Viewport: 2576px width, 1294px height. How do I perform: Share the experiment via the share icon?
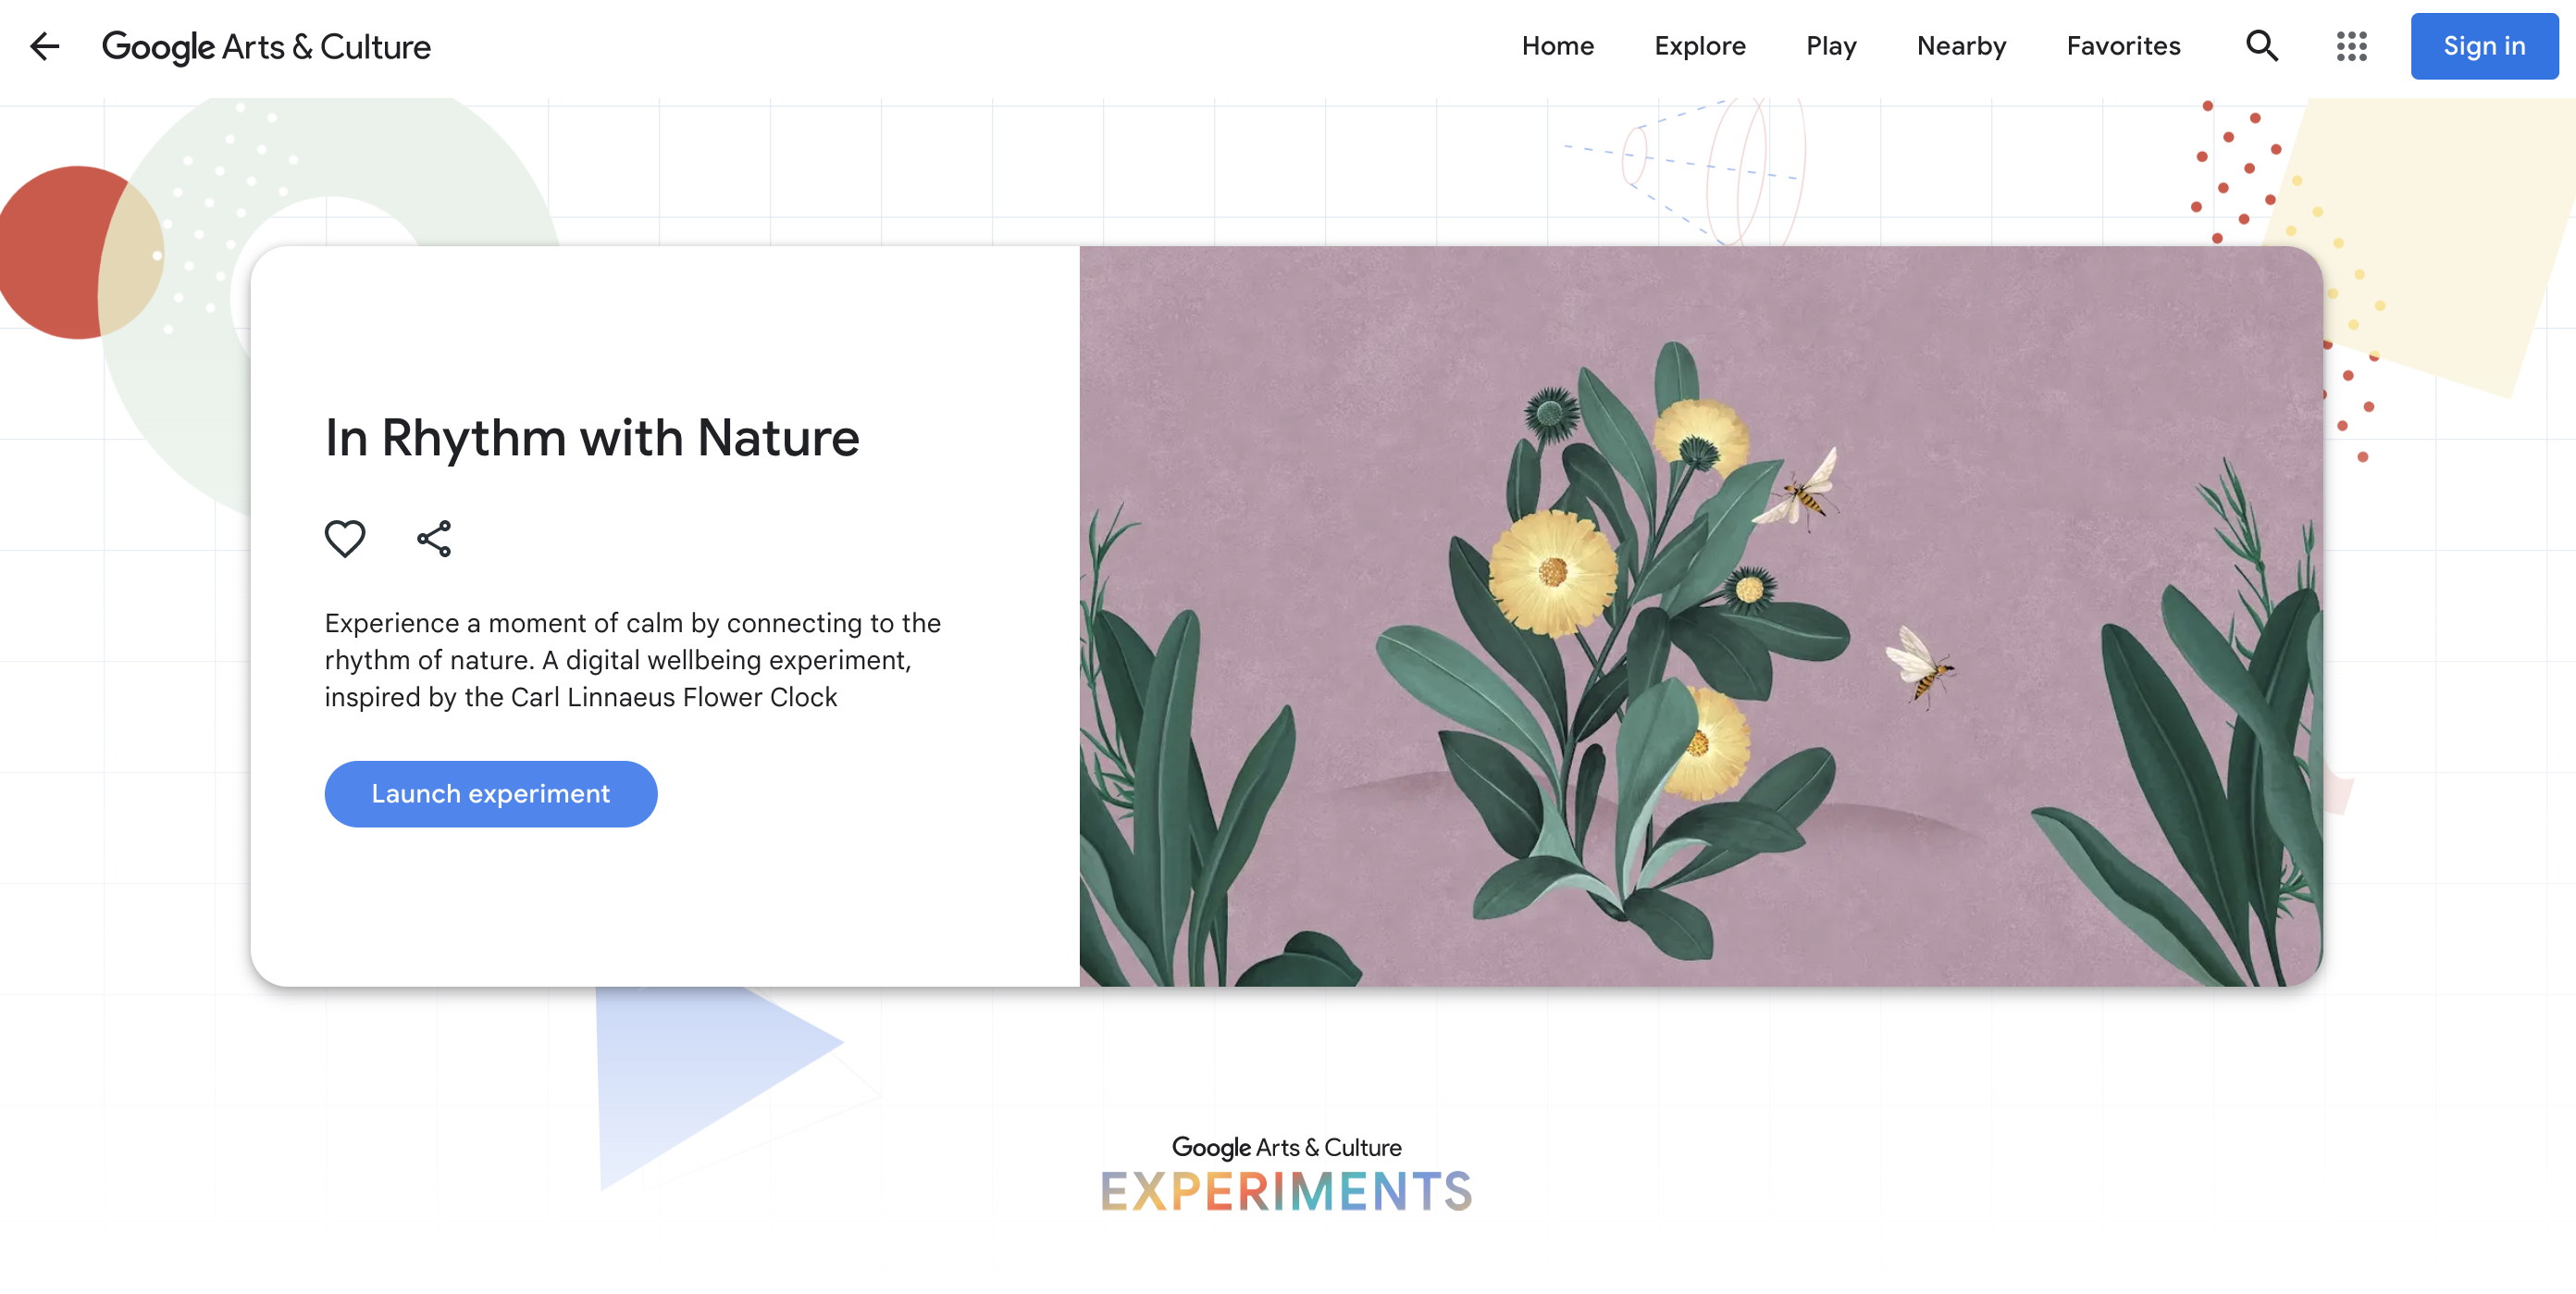(x=434, y=538)
